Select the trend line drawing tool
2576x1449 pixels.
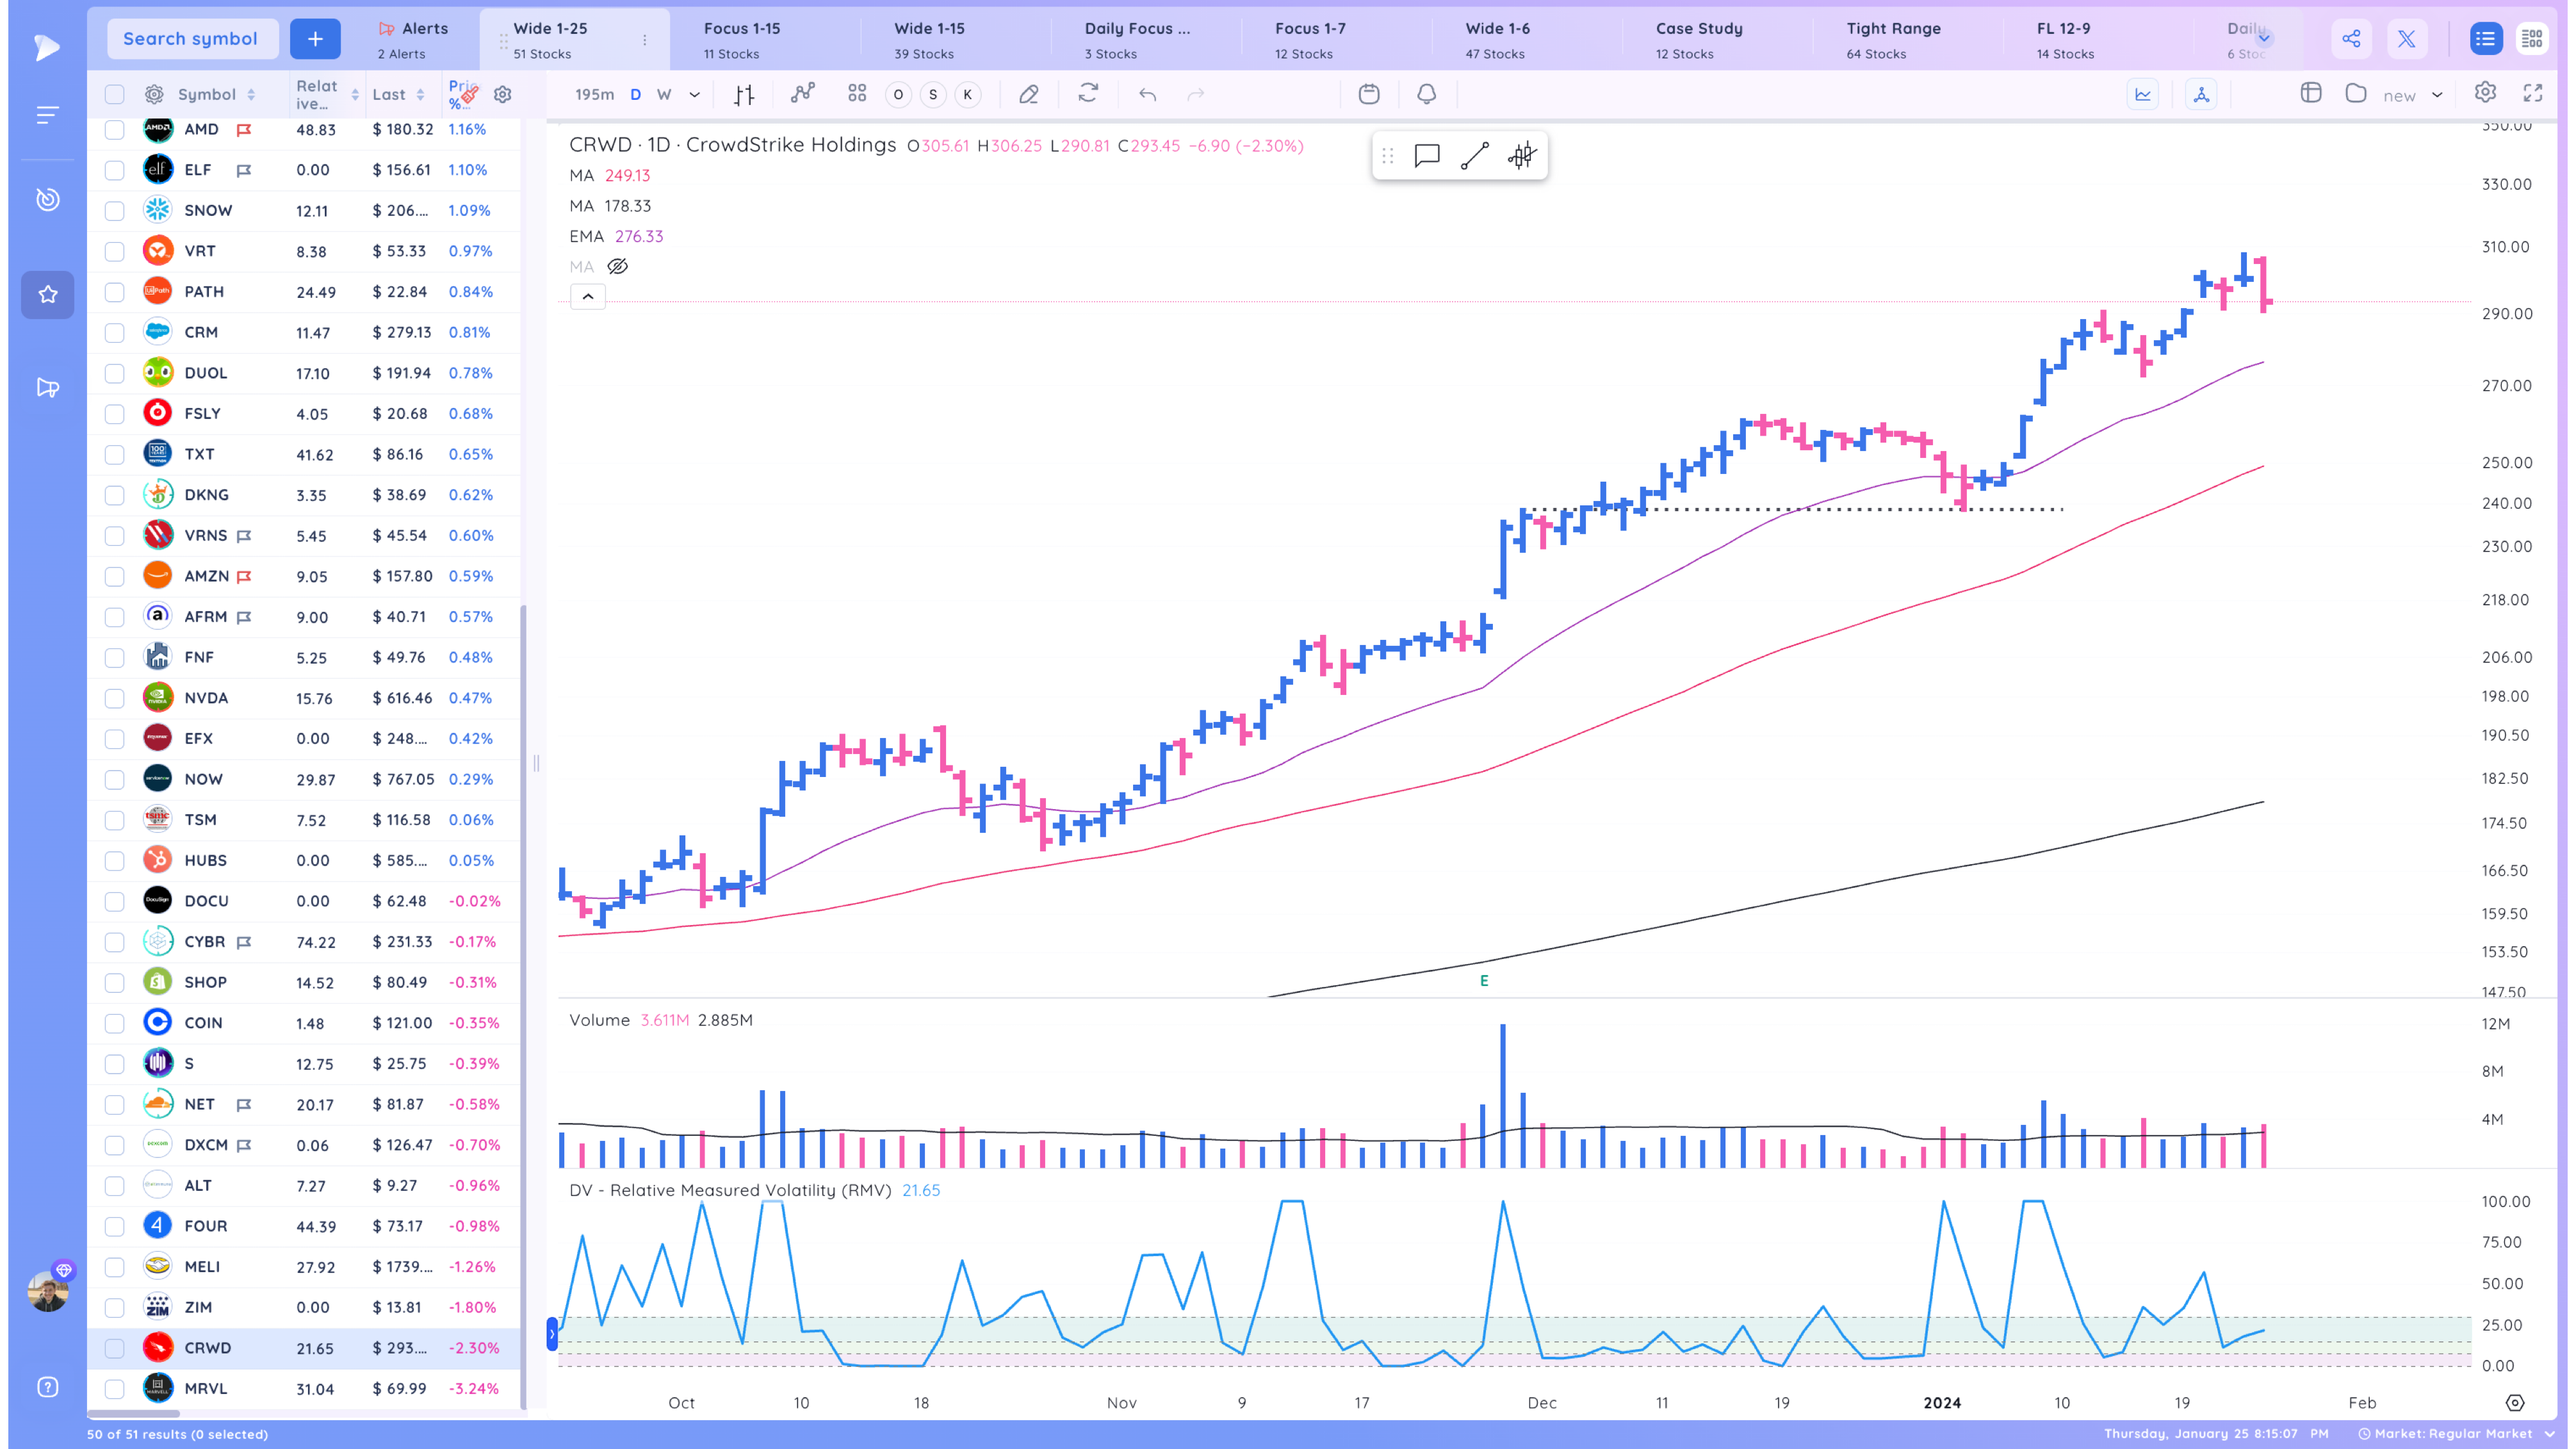1474,156
